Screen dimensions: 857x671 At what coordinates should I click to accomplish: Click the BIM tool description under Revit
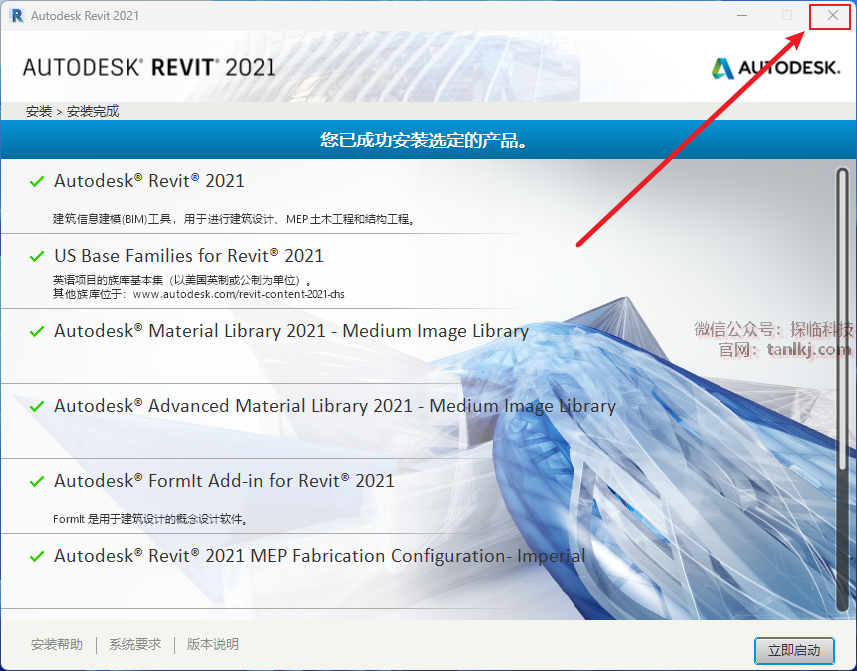tap(235, 219)
